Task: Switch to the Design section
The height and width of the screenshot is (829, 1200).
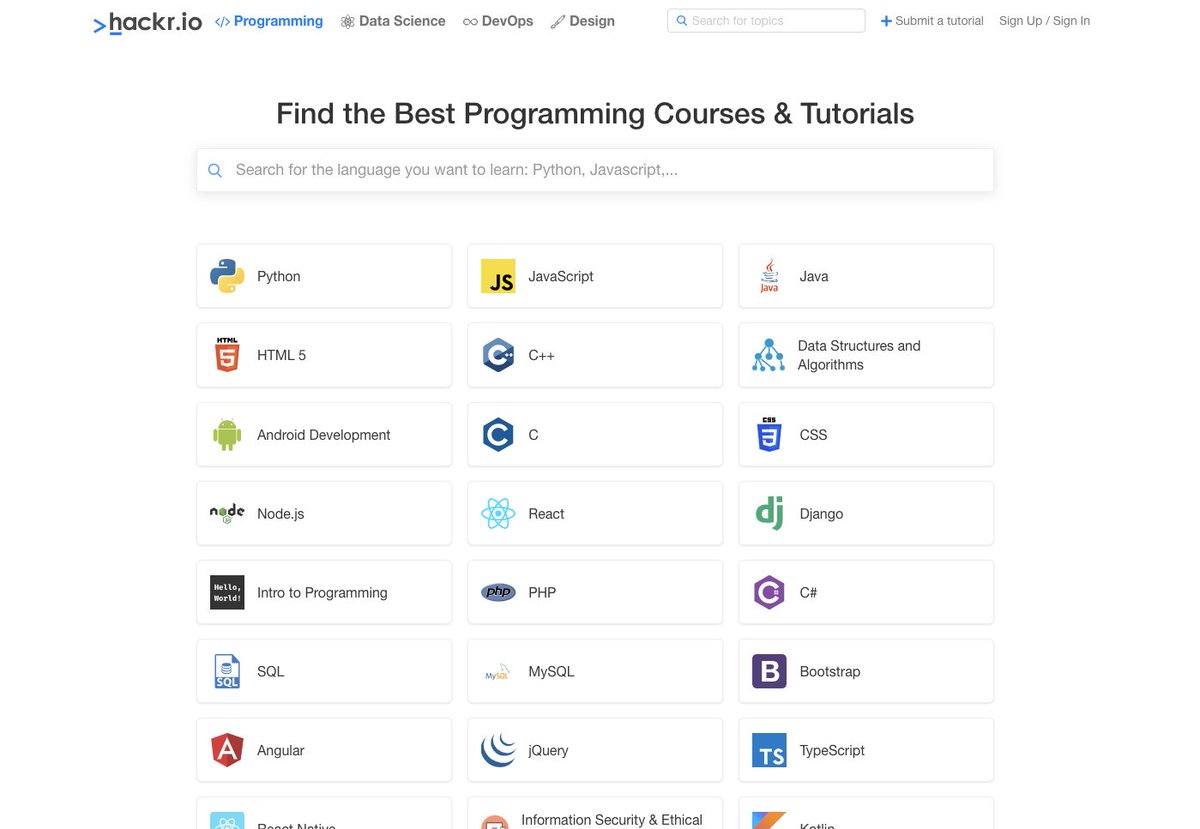Action: pos(583,21)
